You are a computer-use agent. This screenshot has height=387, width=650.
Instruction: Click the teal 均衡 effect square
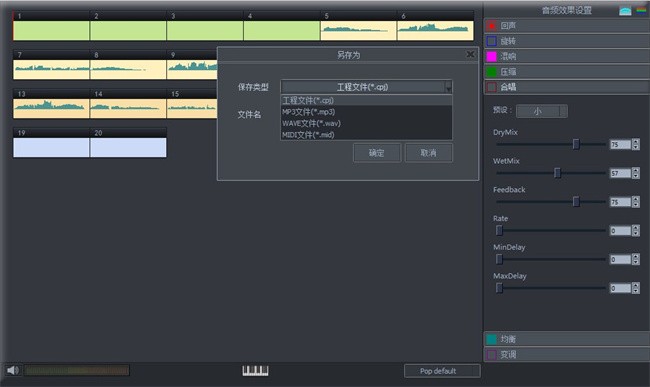tap(492, 339)
